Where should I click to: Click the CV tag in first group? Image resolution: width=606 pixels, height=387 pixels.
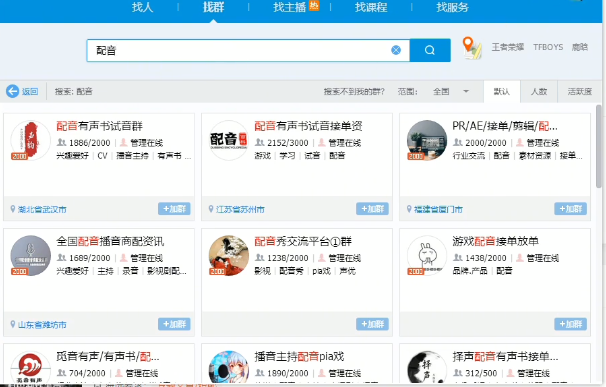(102, 156)
